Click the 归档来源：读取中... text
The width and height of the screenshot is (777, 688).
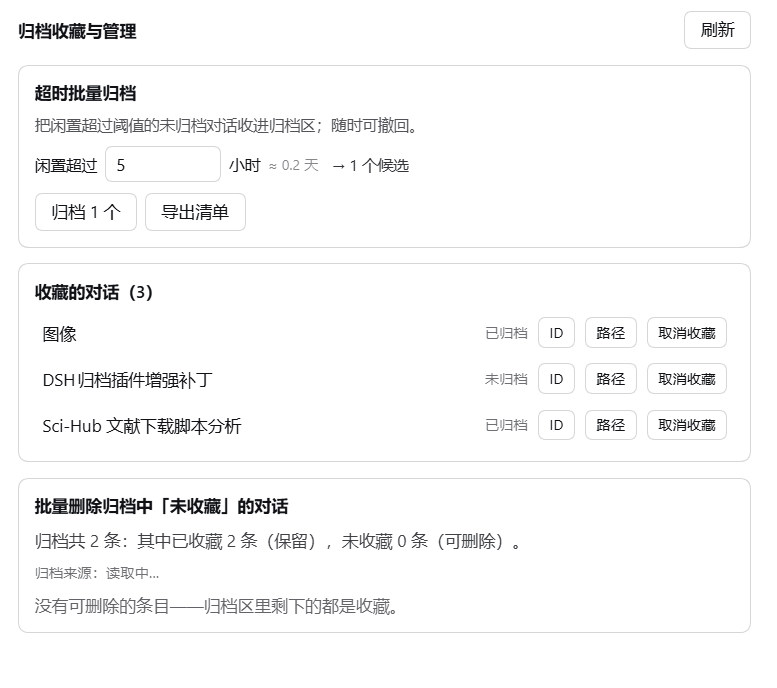97,573
